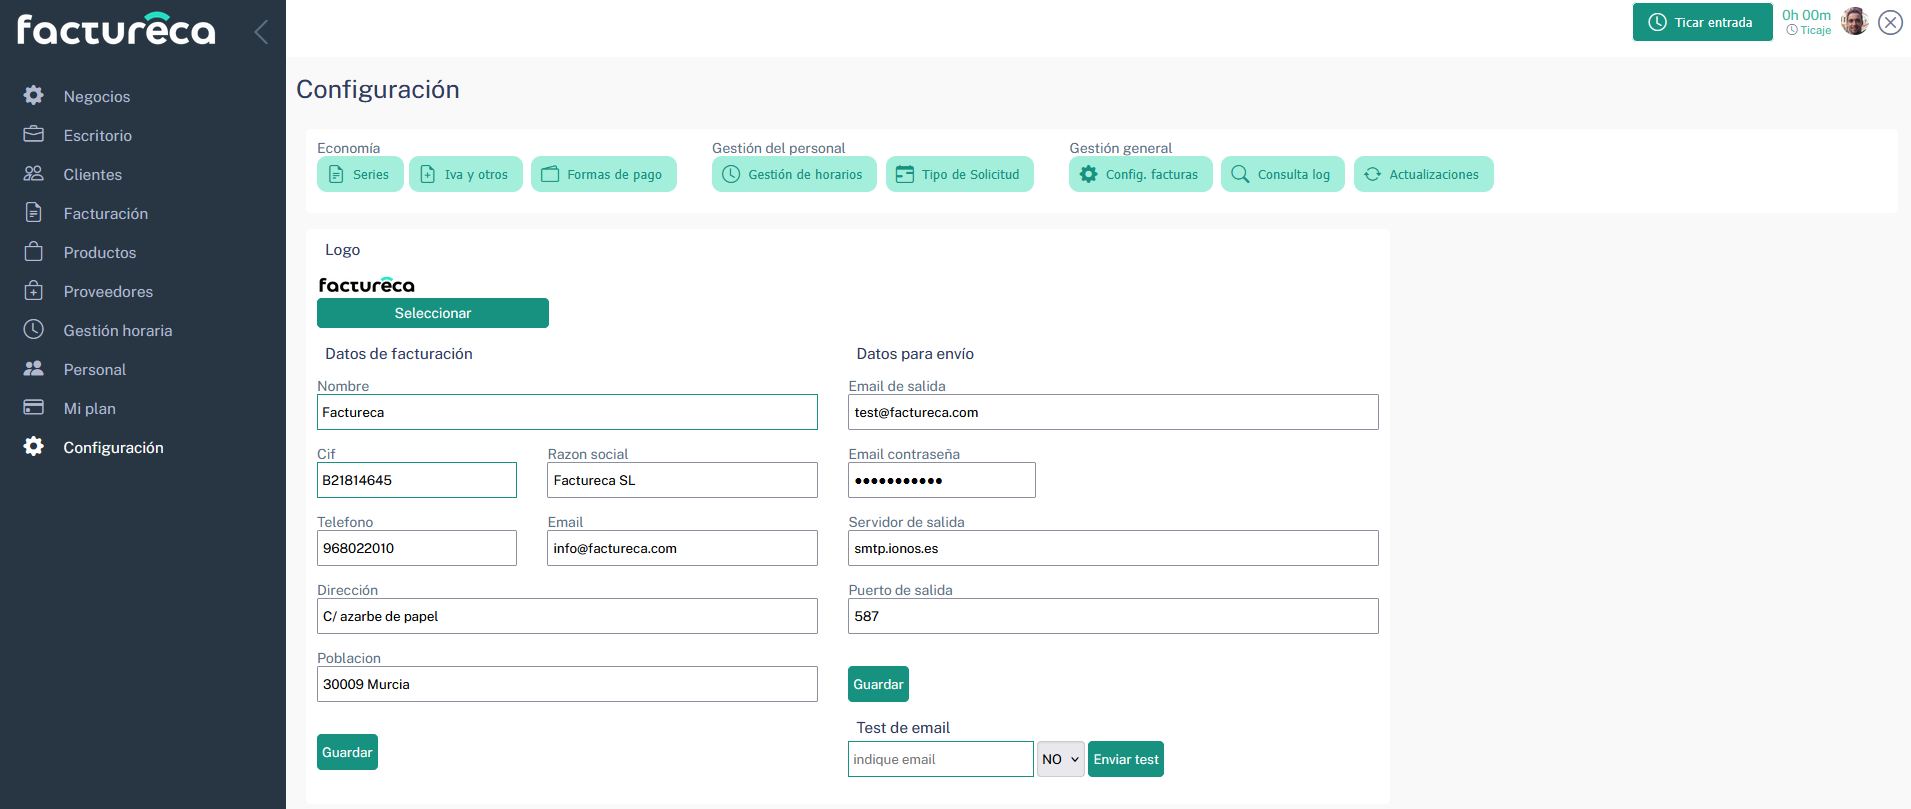
Task: Click the Escritorio briefcase icon
Action: pyautogui.click(x=34, y=134)
